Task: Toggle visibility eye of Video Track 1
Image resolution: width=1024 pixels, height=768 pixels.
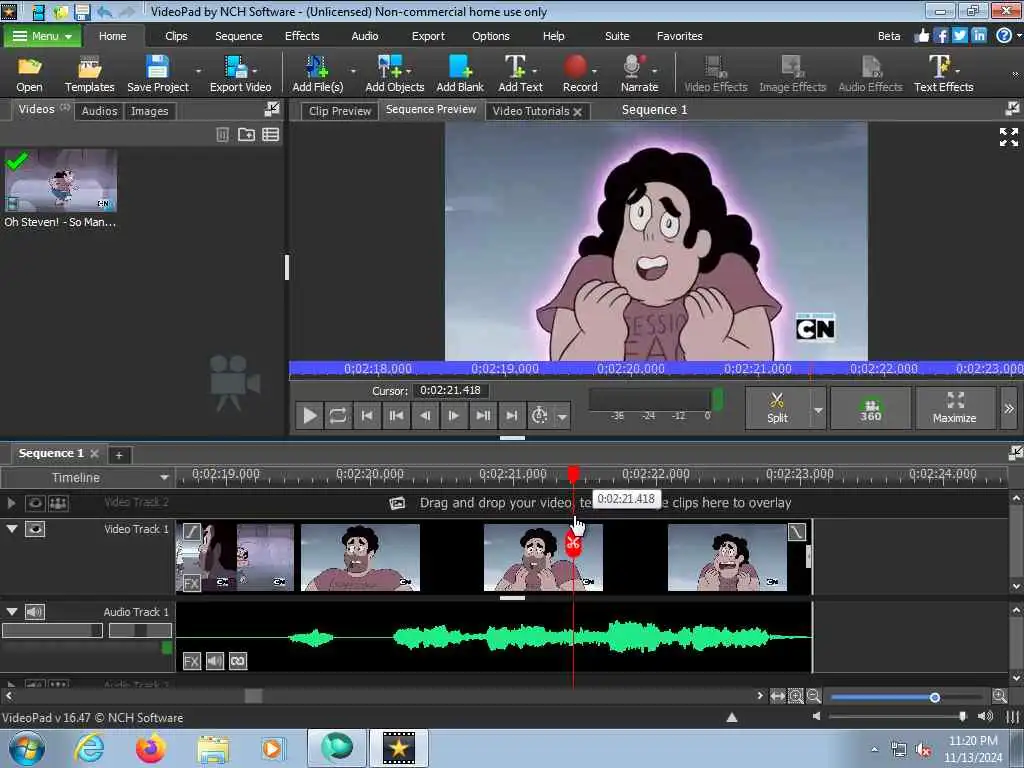Action: point(35,529)
